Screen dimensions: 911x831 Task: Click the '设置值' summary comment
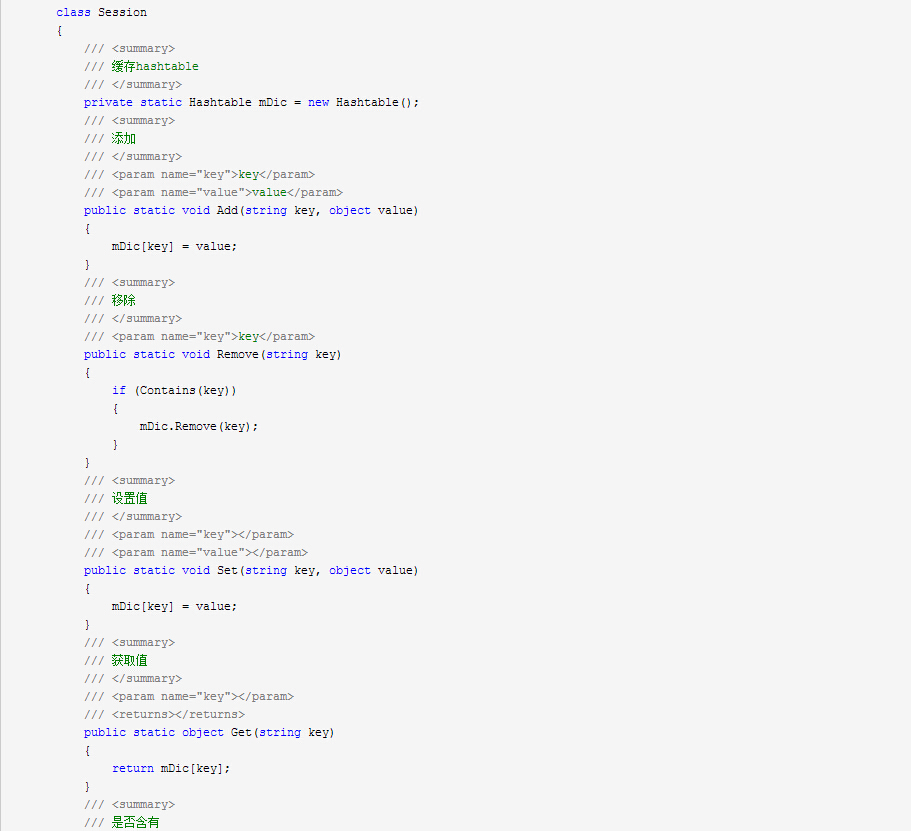pos(130,499)
